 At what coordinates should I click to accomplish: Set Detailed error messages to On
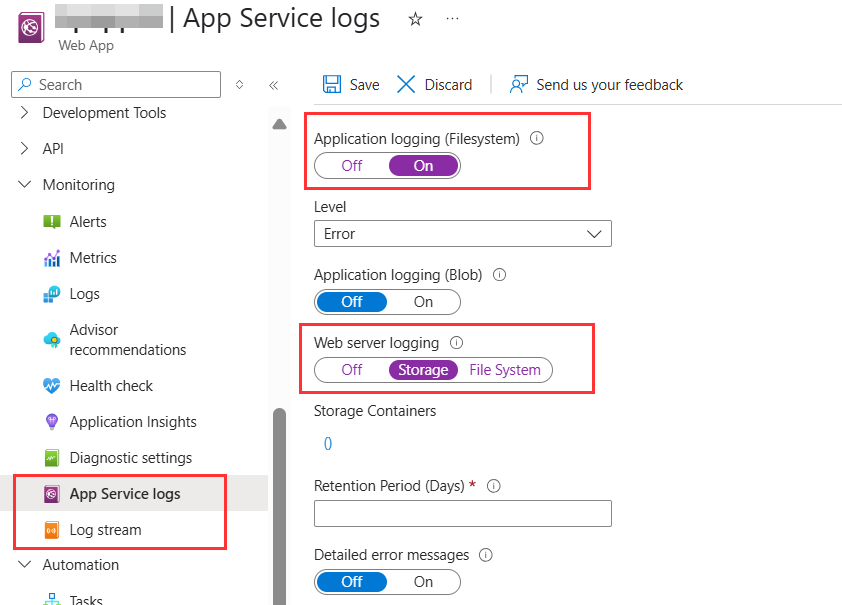[x=424, y=582]
